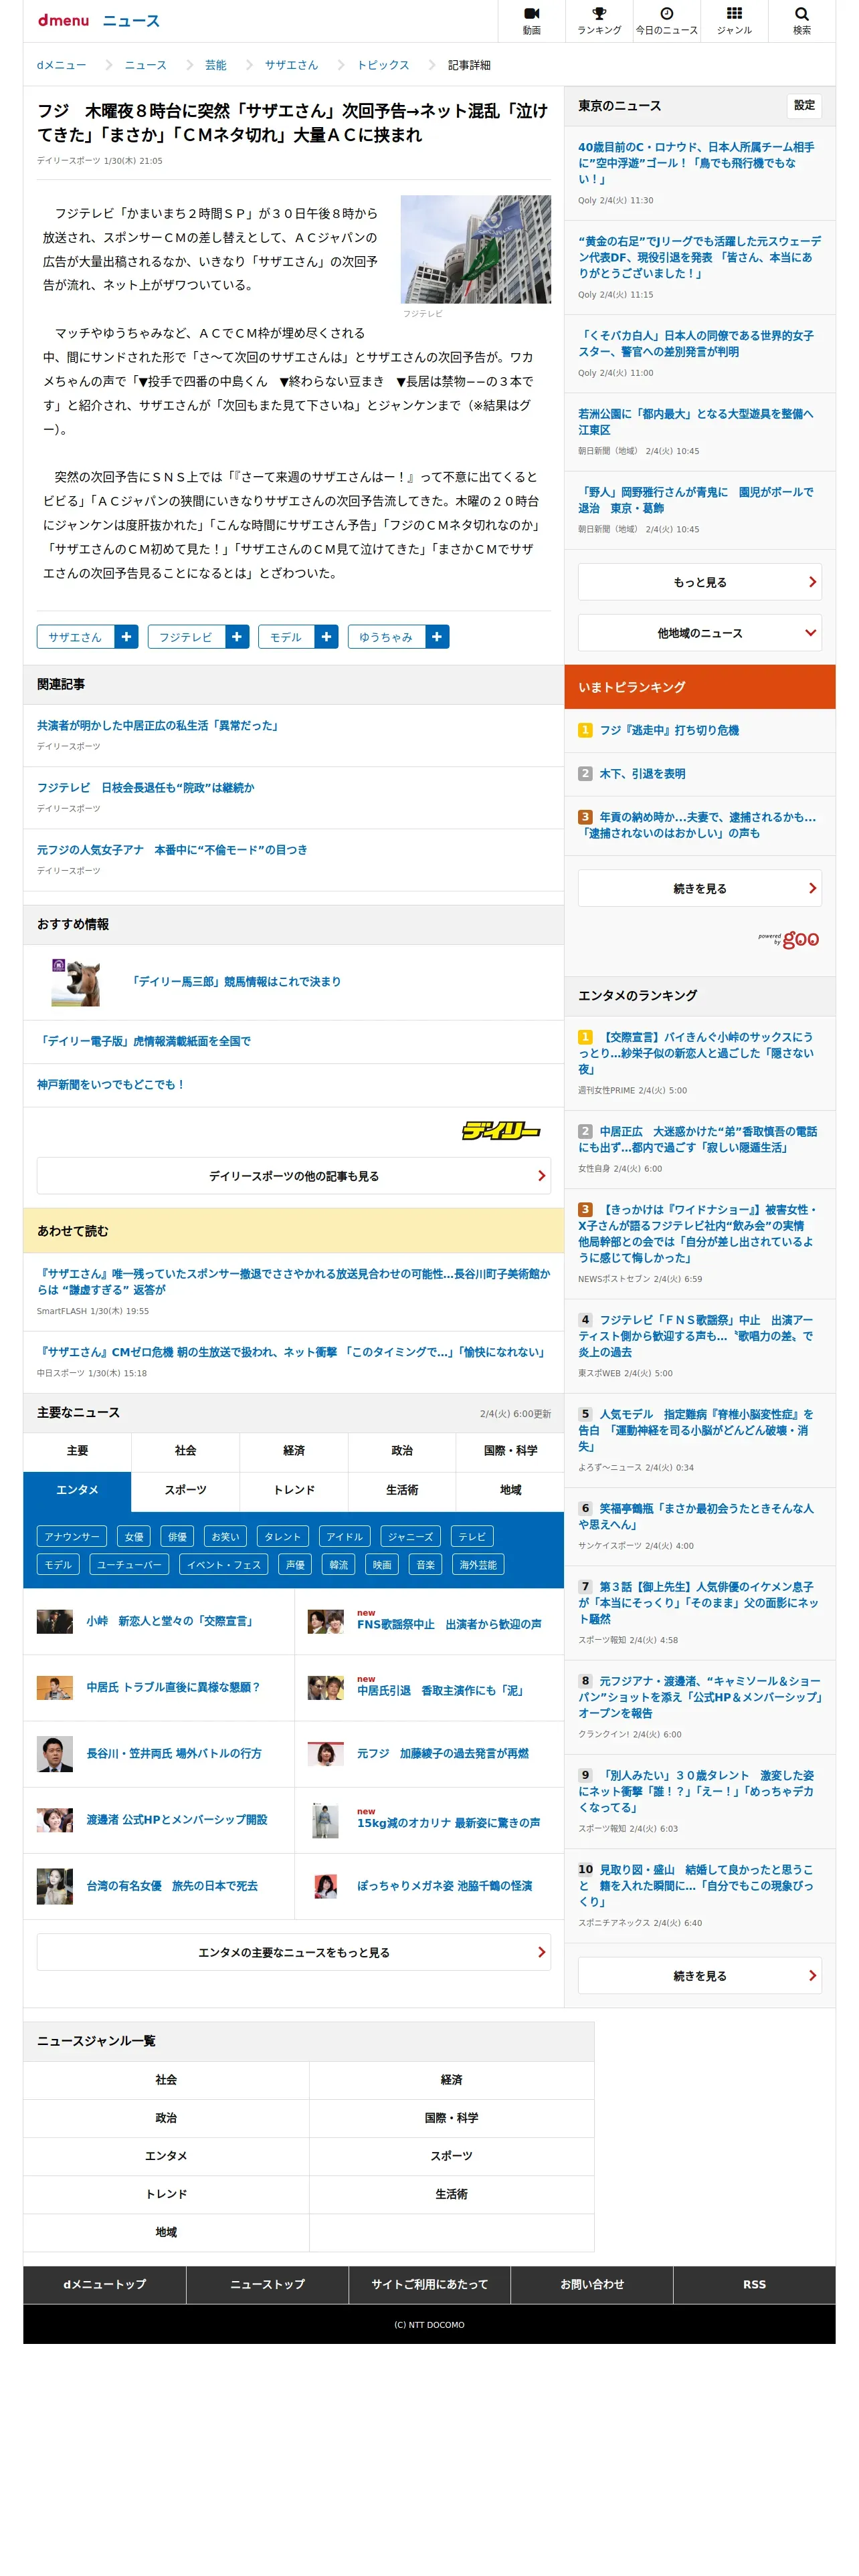This screenshot has height=2576, width=859.
Task: Select the スポーツ news tab
Action: click(x=185, y=1490)
